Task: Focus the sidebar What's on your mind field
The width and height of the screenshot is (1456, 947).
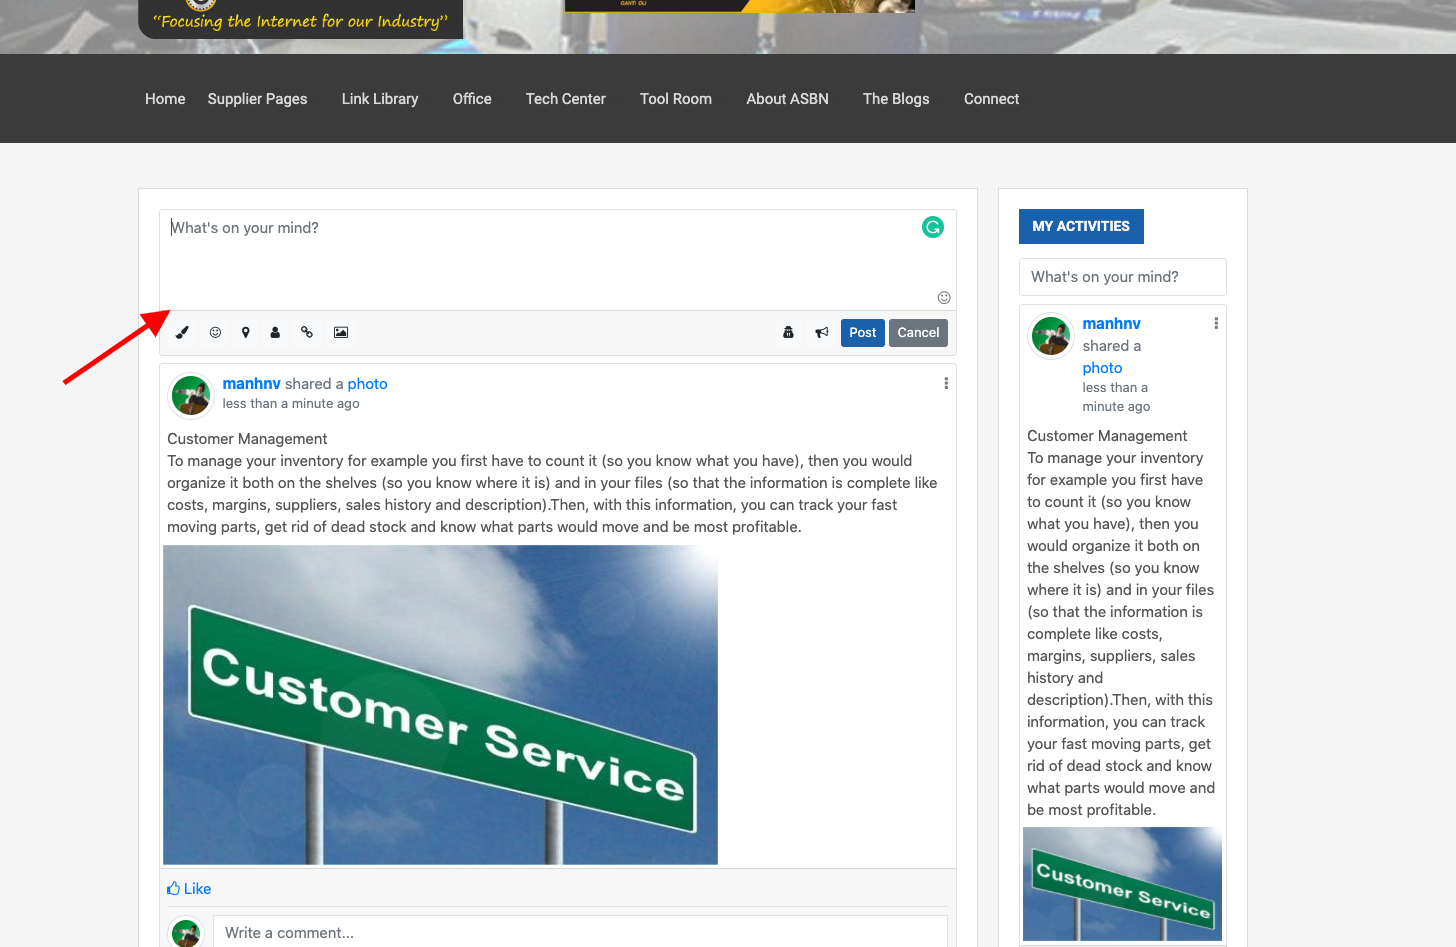Action: 1122,277
